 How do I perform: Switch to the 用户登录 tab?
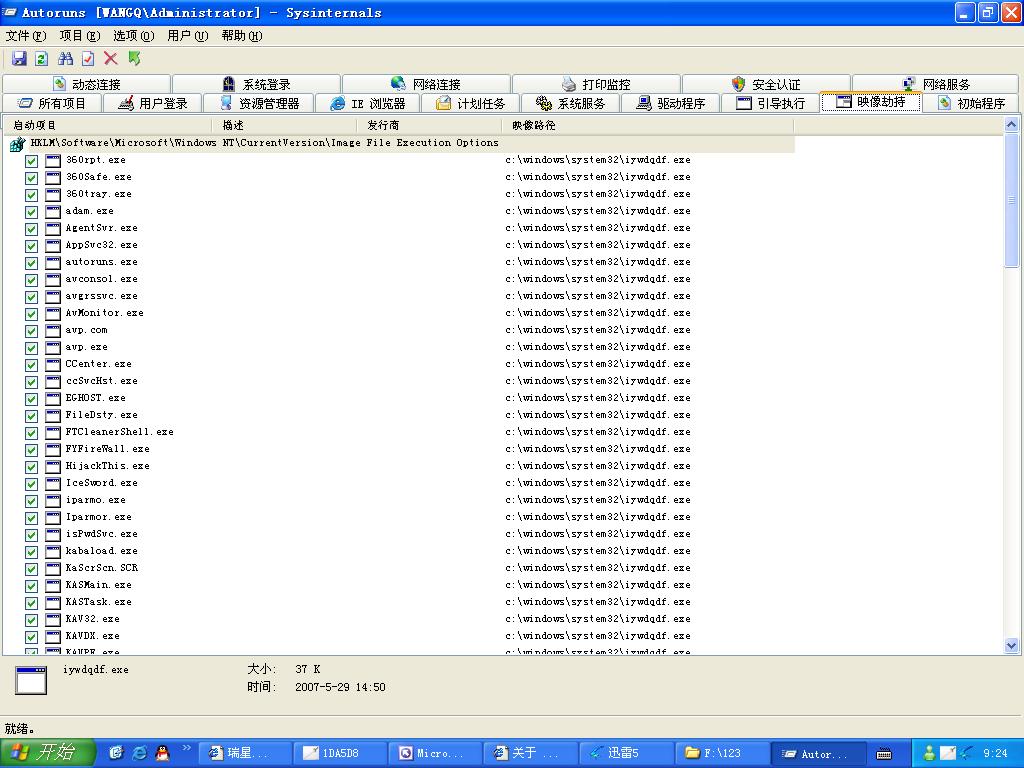[x=153, y=103]
